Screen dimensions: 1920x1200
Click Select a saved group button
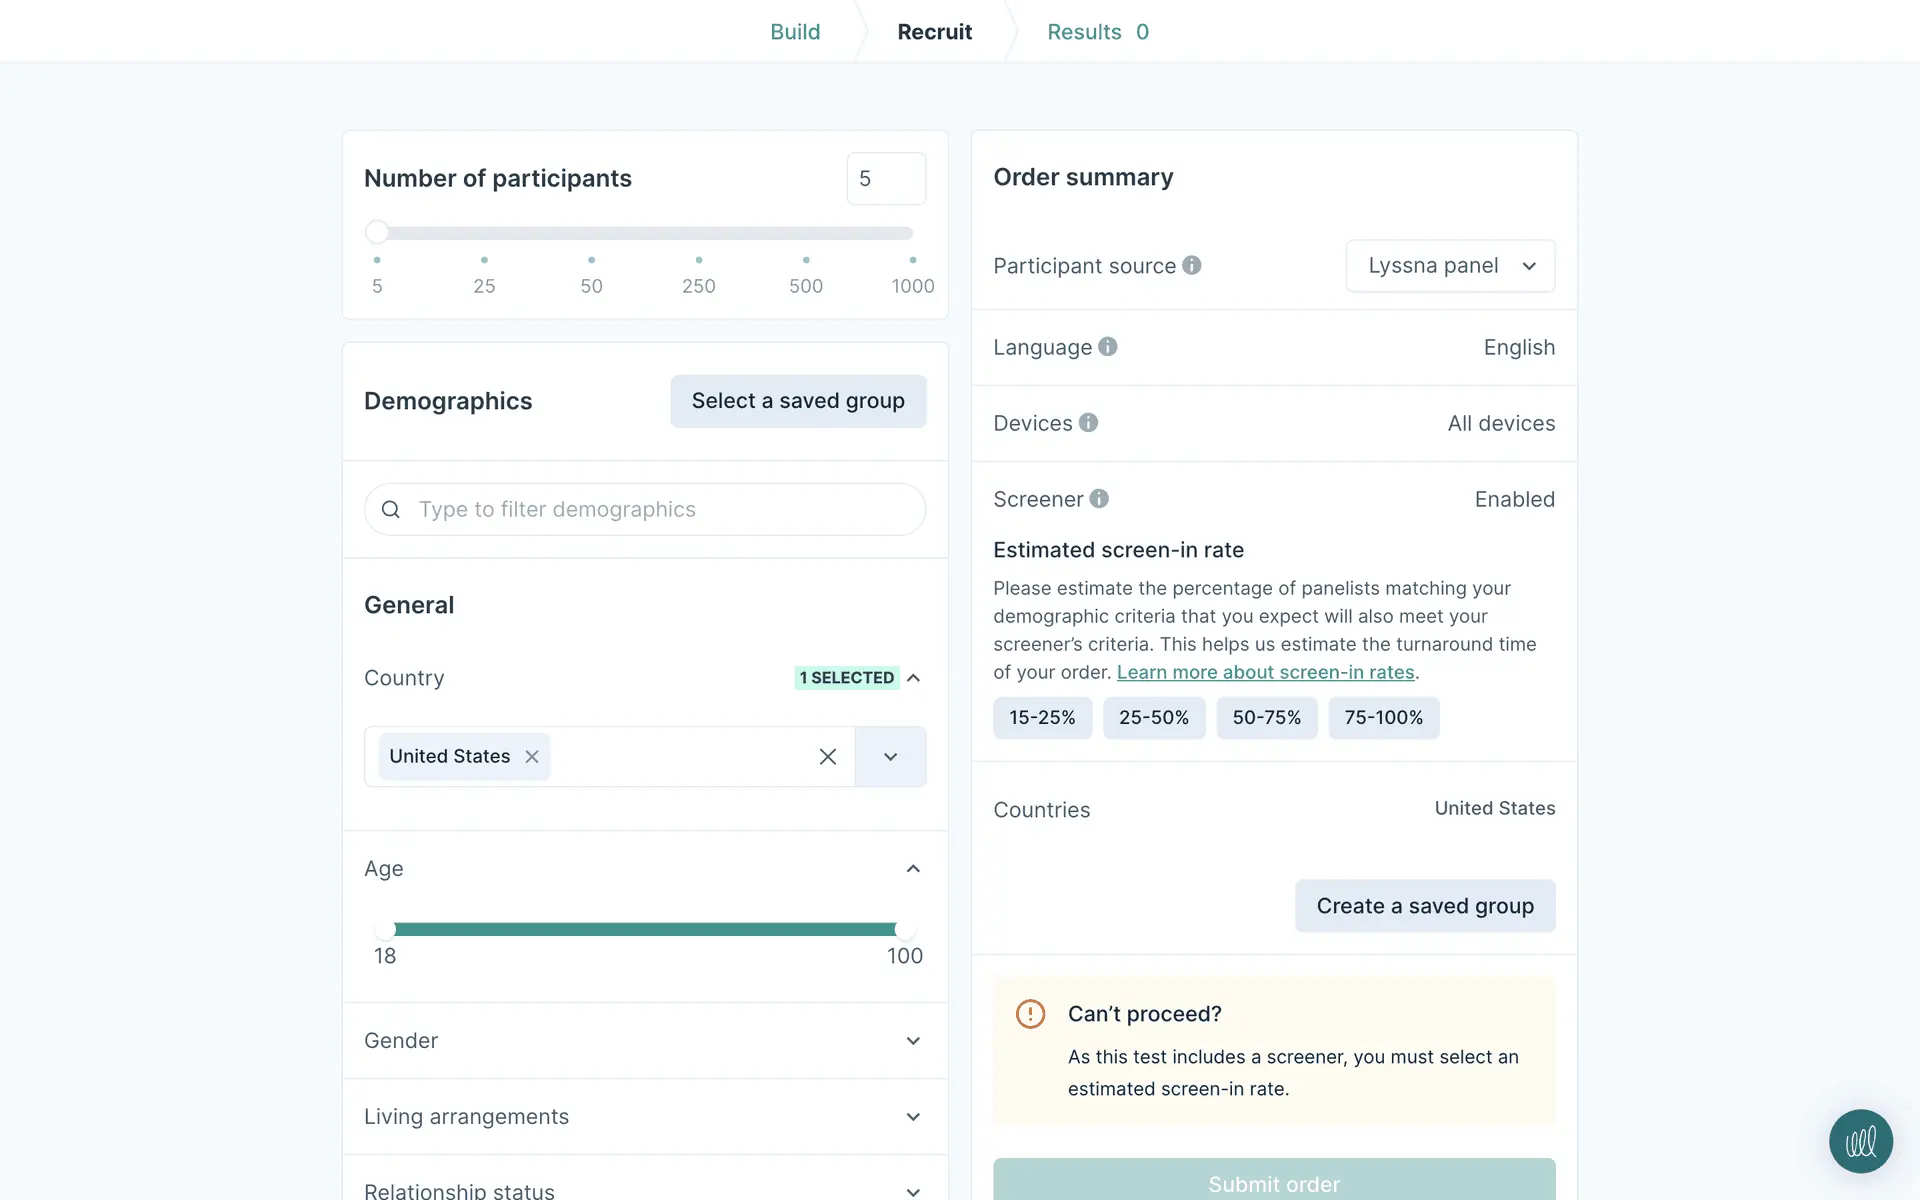pos(797,401)
